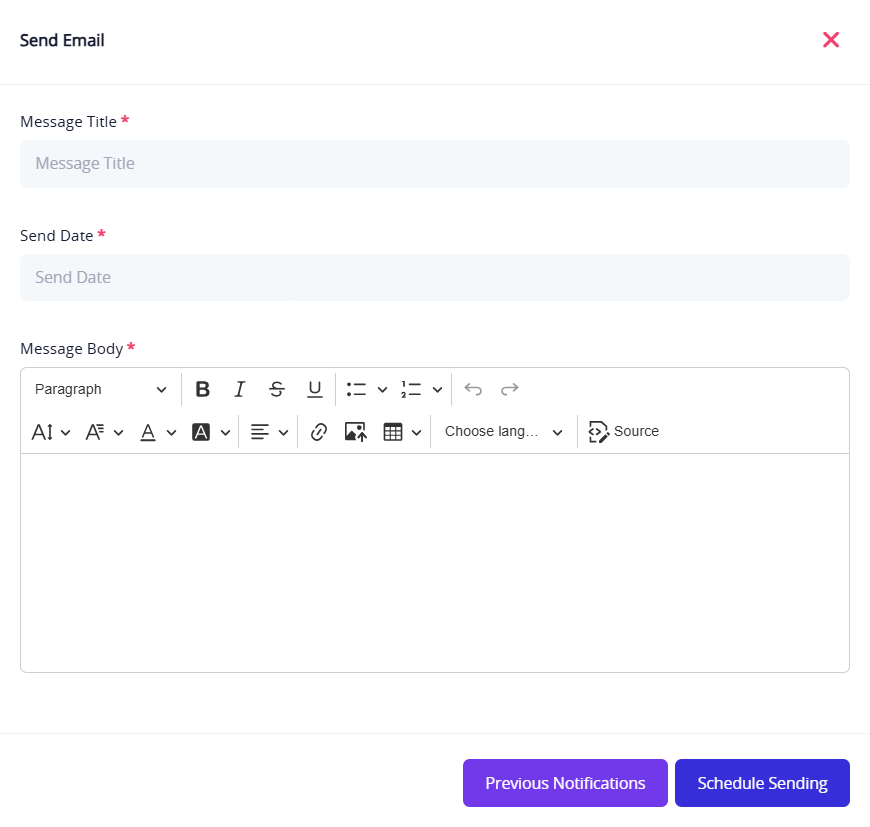Open the font color picker
870x827 pixels.
coord(157,432)
